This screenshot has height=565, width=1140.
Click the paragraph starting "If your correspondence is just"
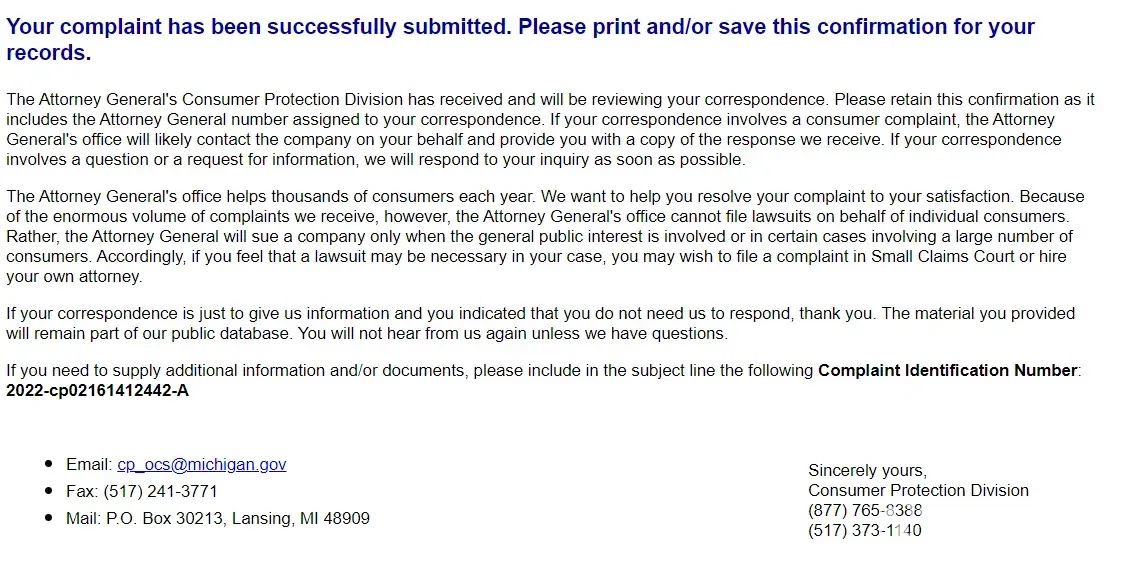(540, 324)
